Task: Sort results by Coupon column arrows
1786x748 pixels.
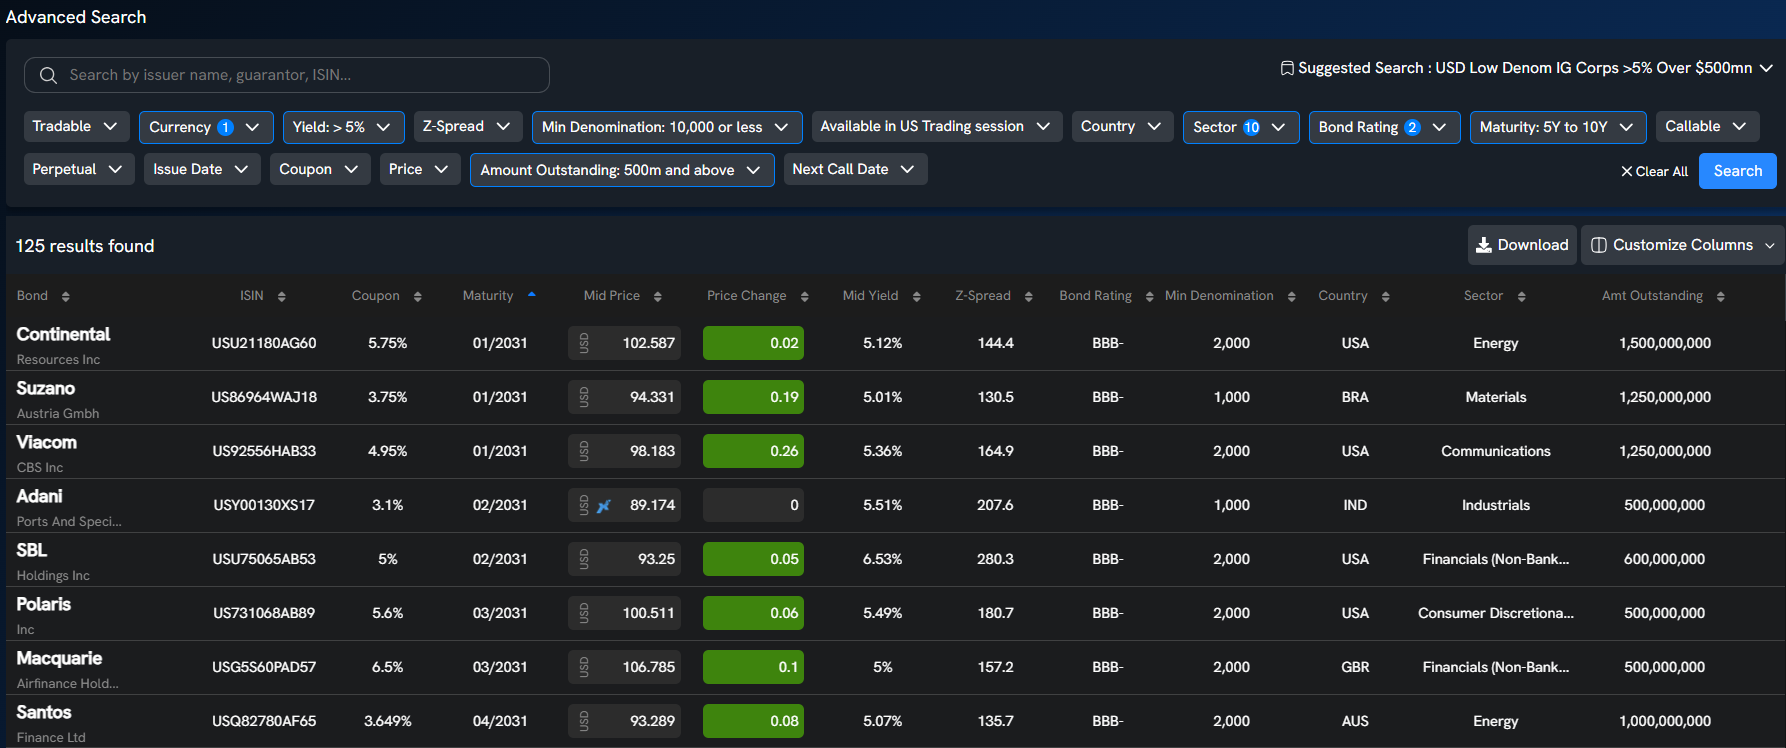Action: (417, 296)
